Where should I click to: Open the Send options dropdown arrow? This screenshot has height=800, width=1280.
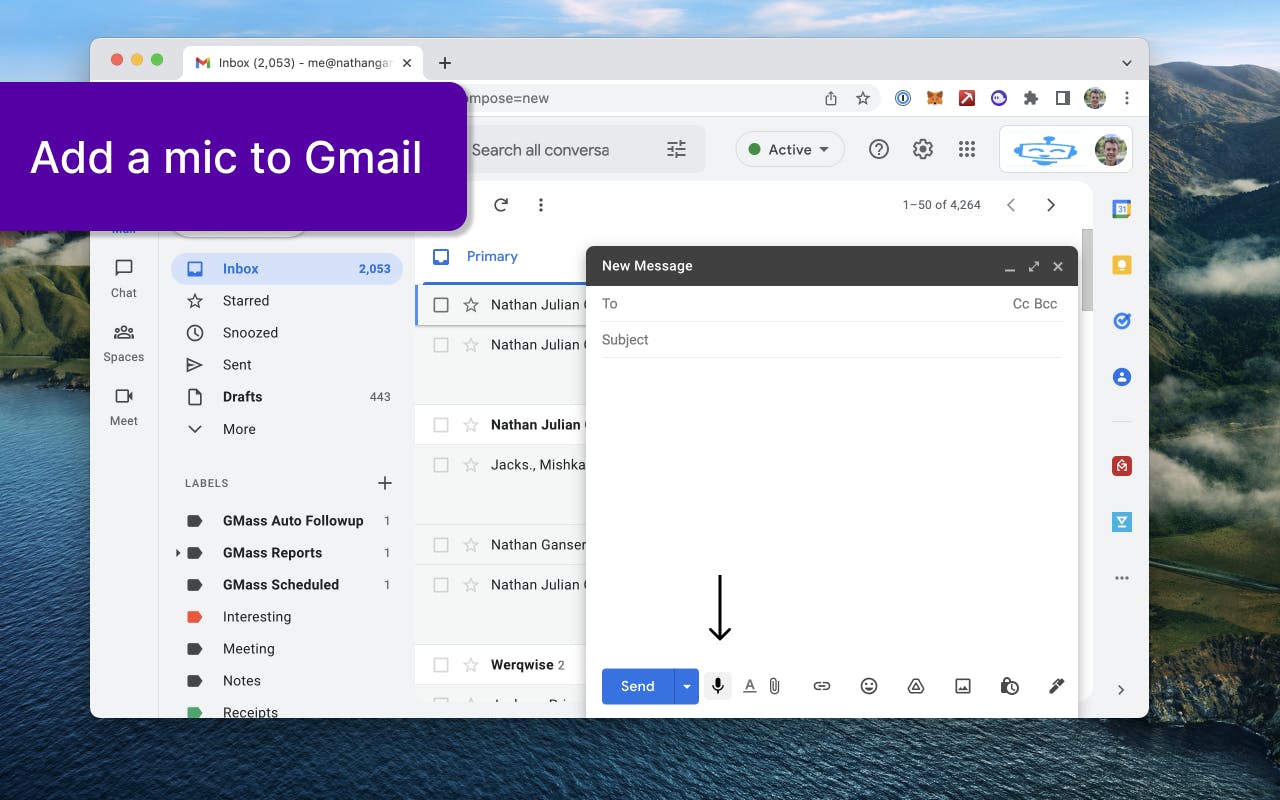[x=686, y=686]
